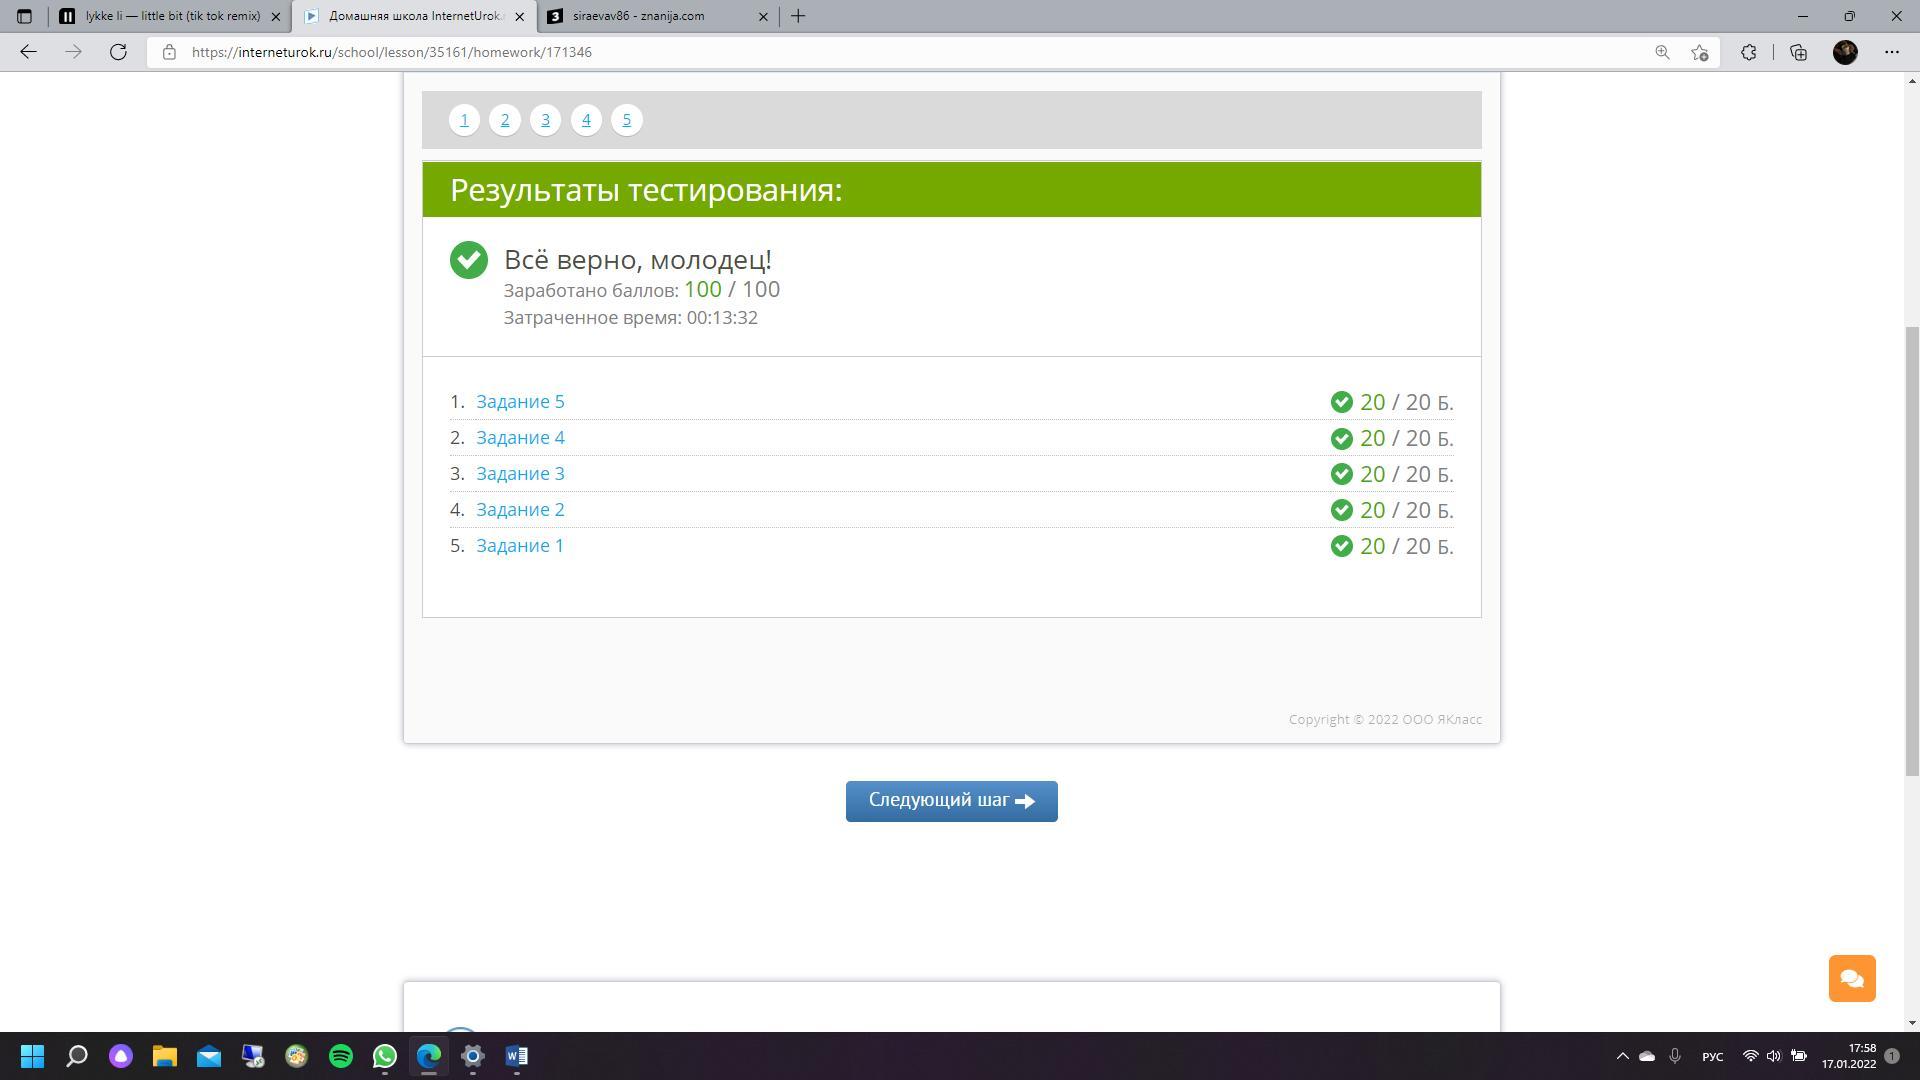Open Задание 5 result link
The image size is (1920, 1080).
pyautogui.click(x=520, y=402)
